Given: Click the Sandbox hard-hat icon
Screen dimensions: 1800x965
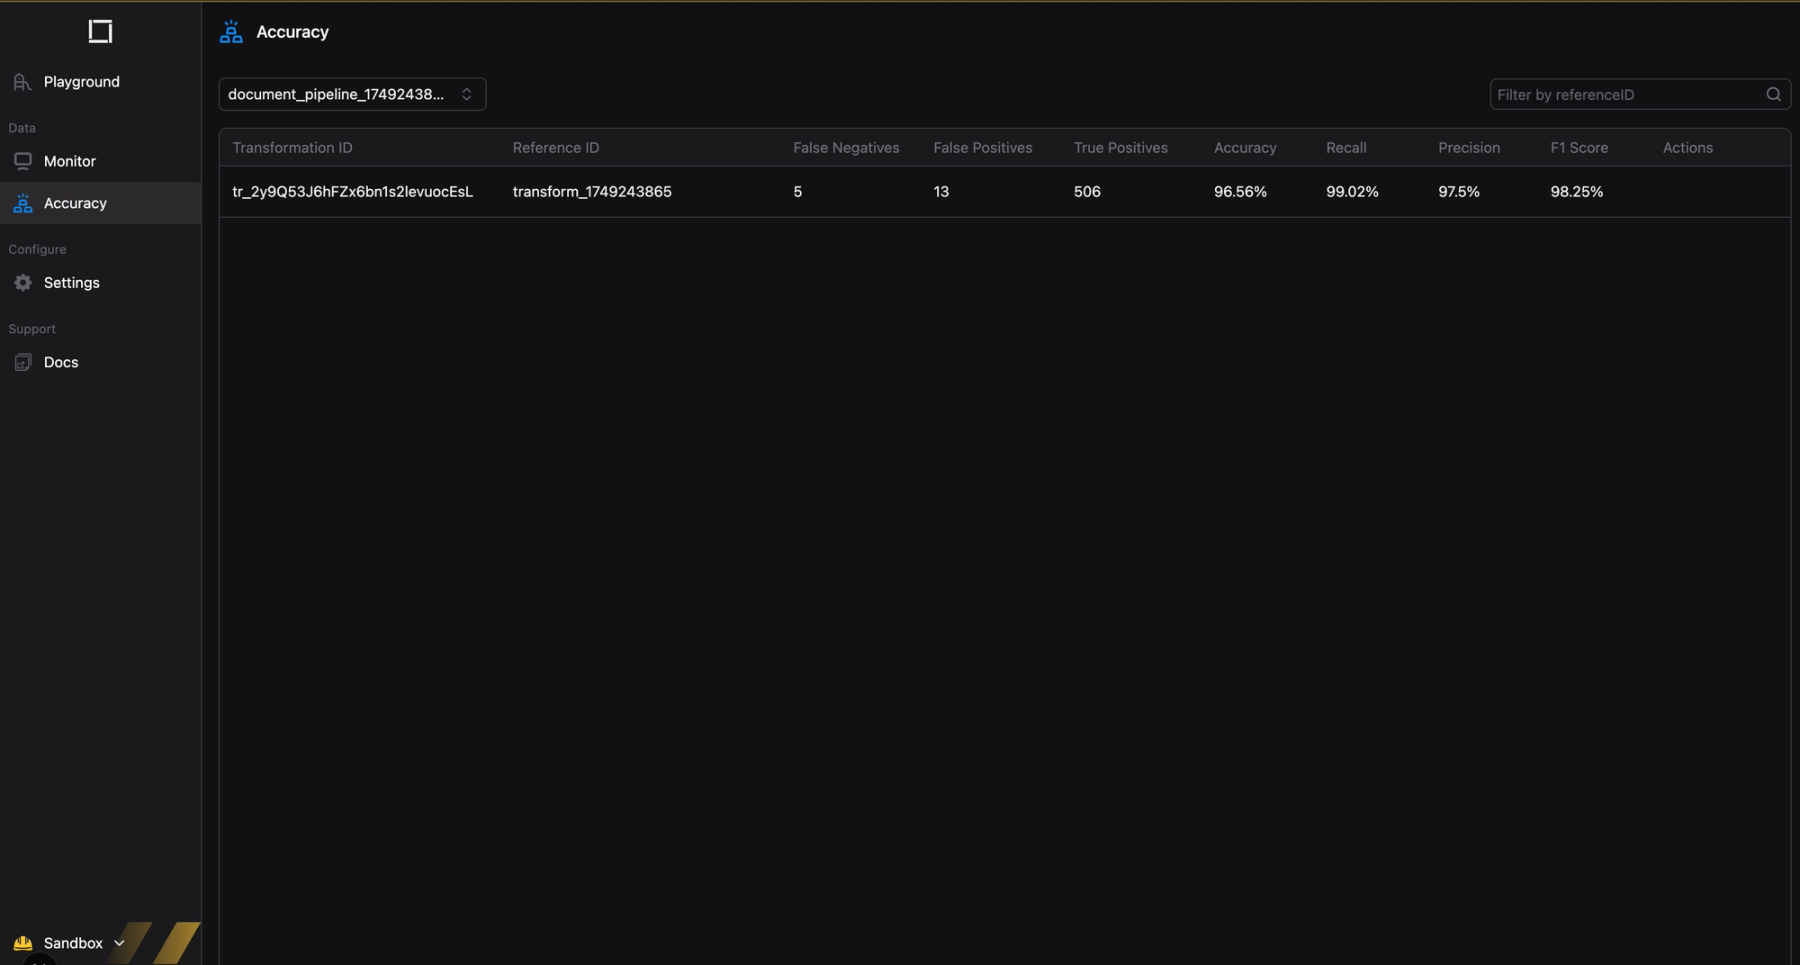Looking at the screenshot, I should click(22, 943).
